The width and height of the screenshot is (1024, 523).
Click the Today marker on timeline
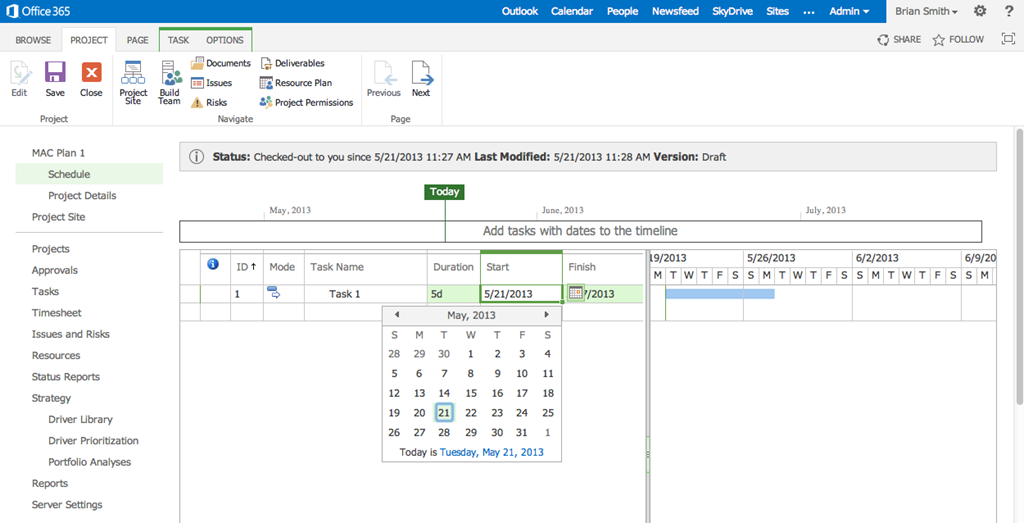pos(444,192)
